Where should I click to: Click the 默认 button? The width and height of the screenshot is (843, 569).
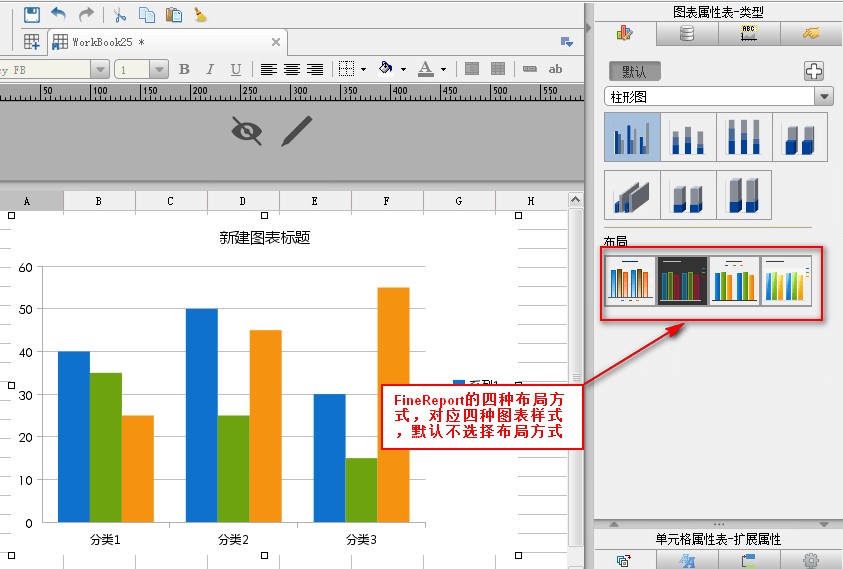634,72
